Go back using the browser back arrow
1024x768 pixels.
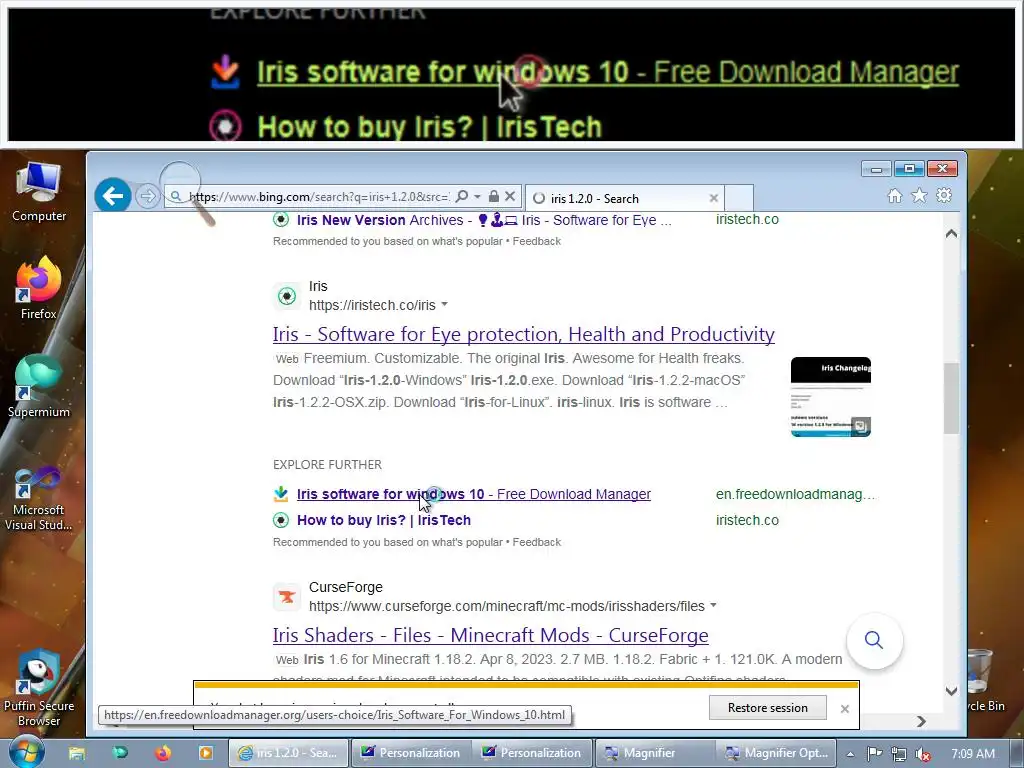[x=112, y=195]
